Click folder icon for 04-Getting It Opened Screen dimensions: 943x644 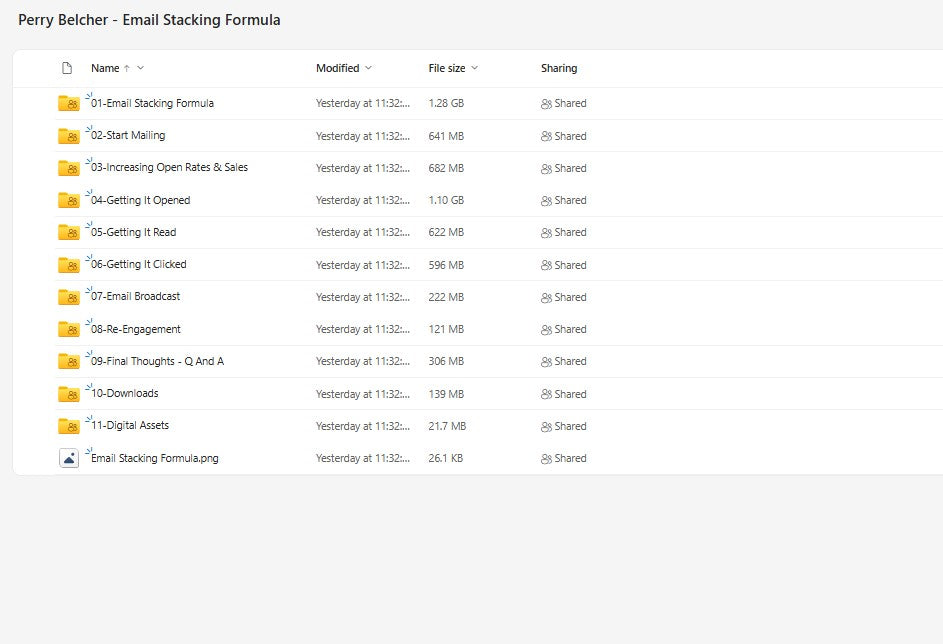coord(69,200)
